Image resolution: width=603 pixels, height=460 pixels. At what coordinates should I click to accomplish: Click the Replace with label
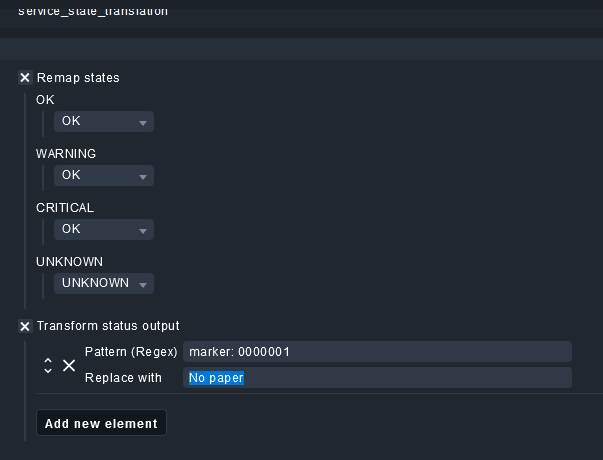123,378
